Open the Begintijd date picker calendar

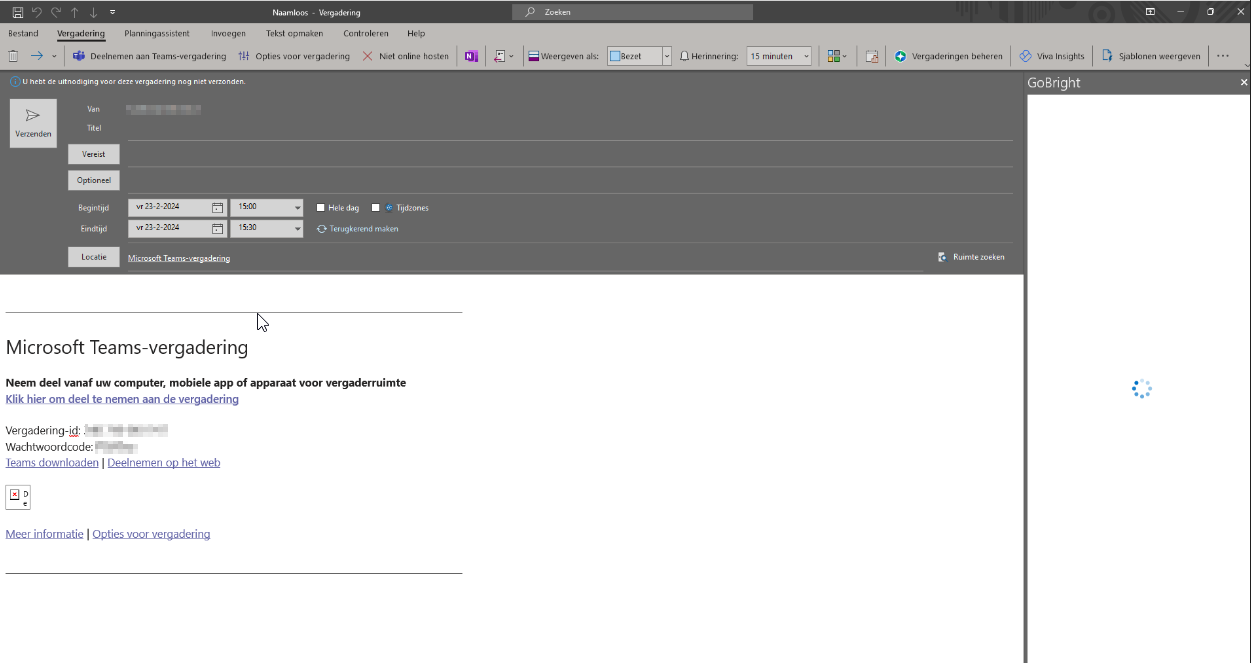click(x=218, y=208)
